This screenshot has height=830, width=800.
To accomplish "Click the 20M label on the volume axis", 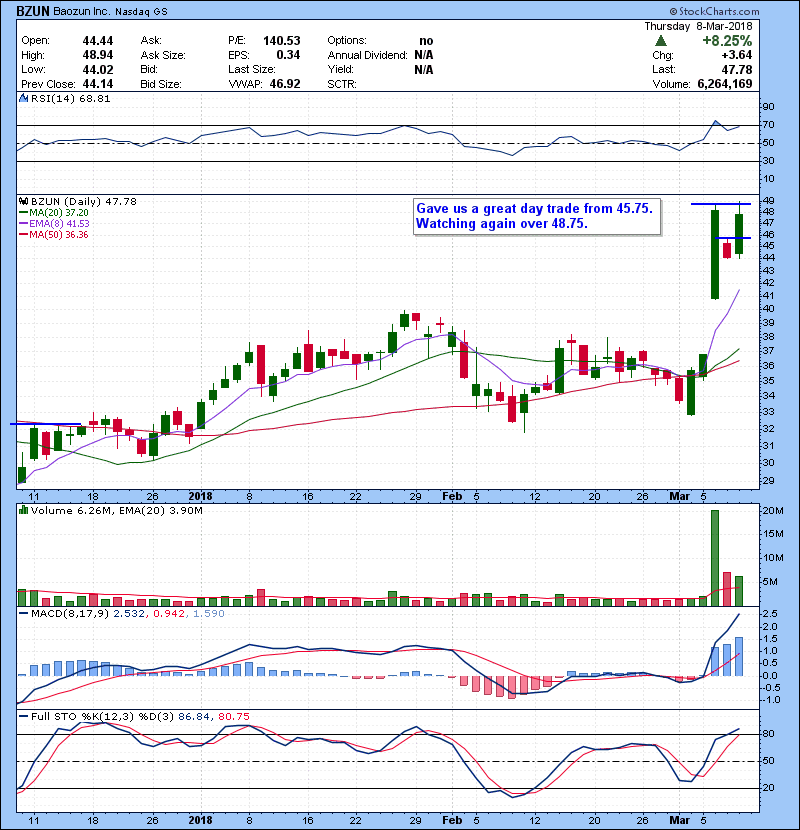I will click(772, 511).
